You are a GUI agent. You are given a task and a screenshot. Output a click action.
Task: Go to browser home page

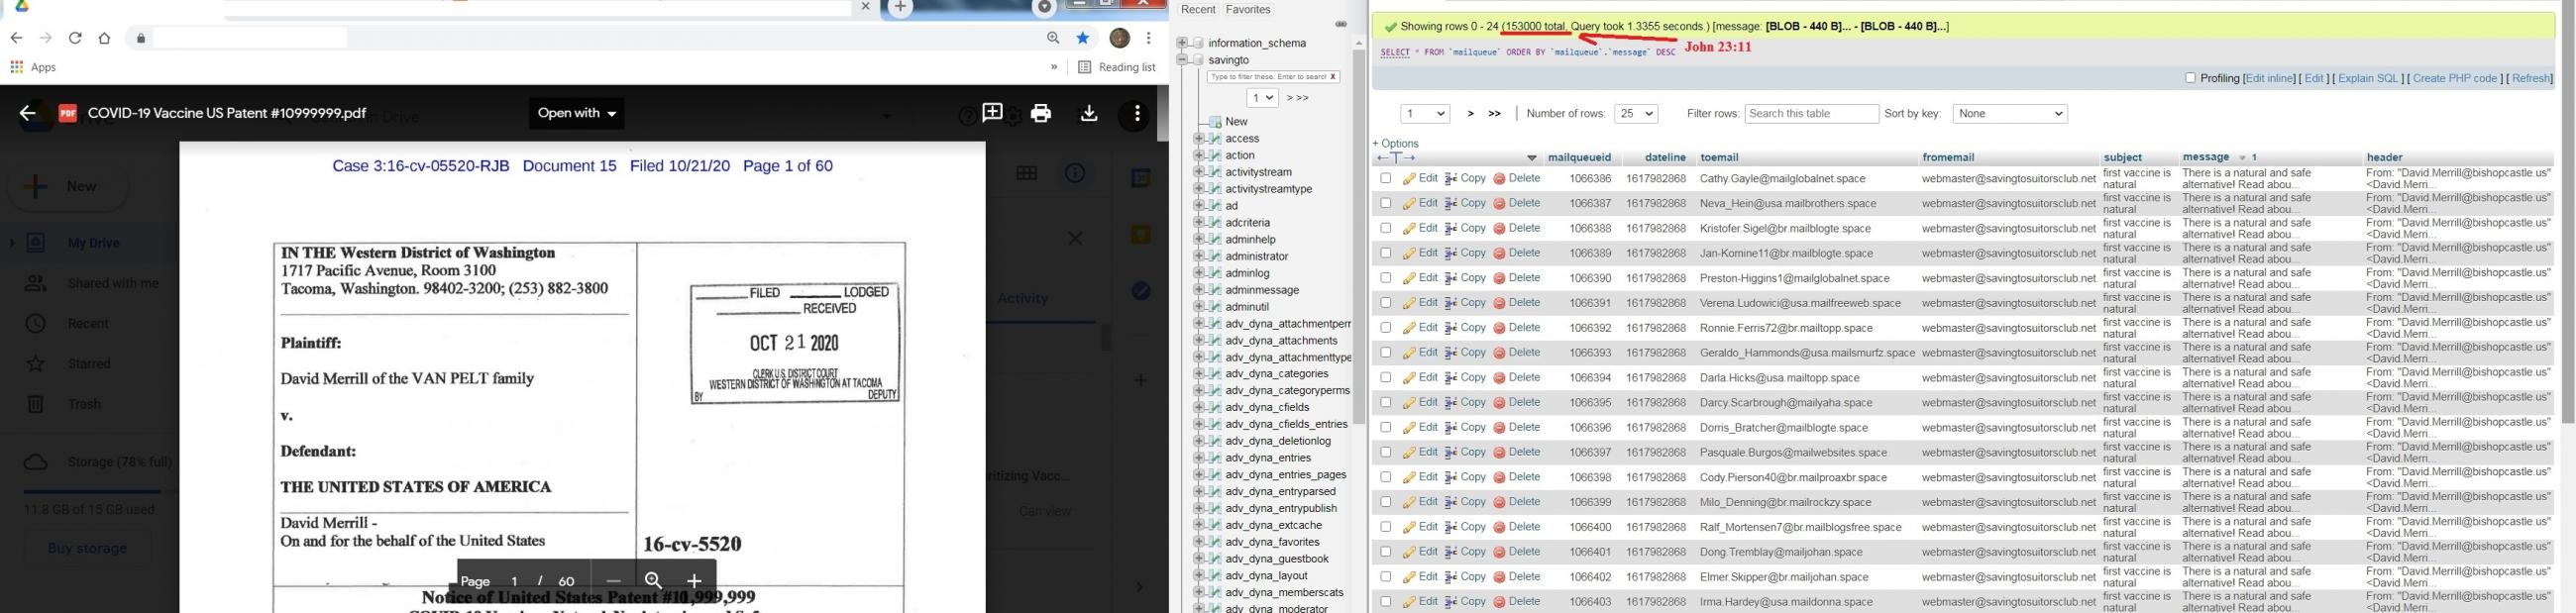105,38
